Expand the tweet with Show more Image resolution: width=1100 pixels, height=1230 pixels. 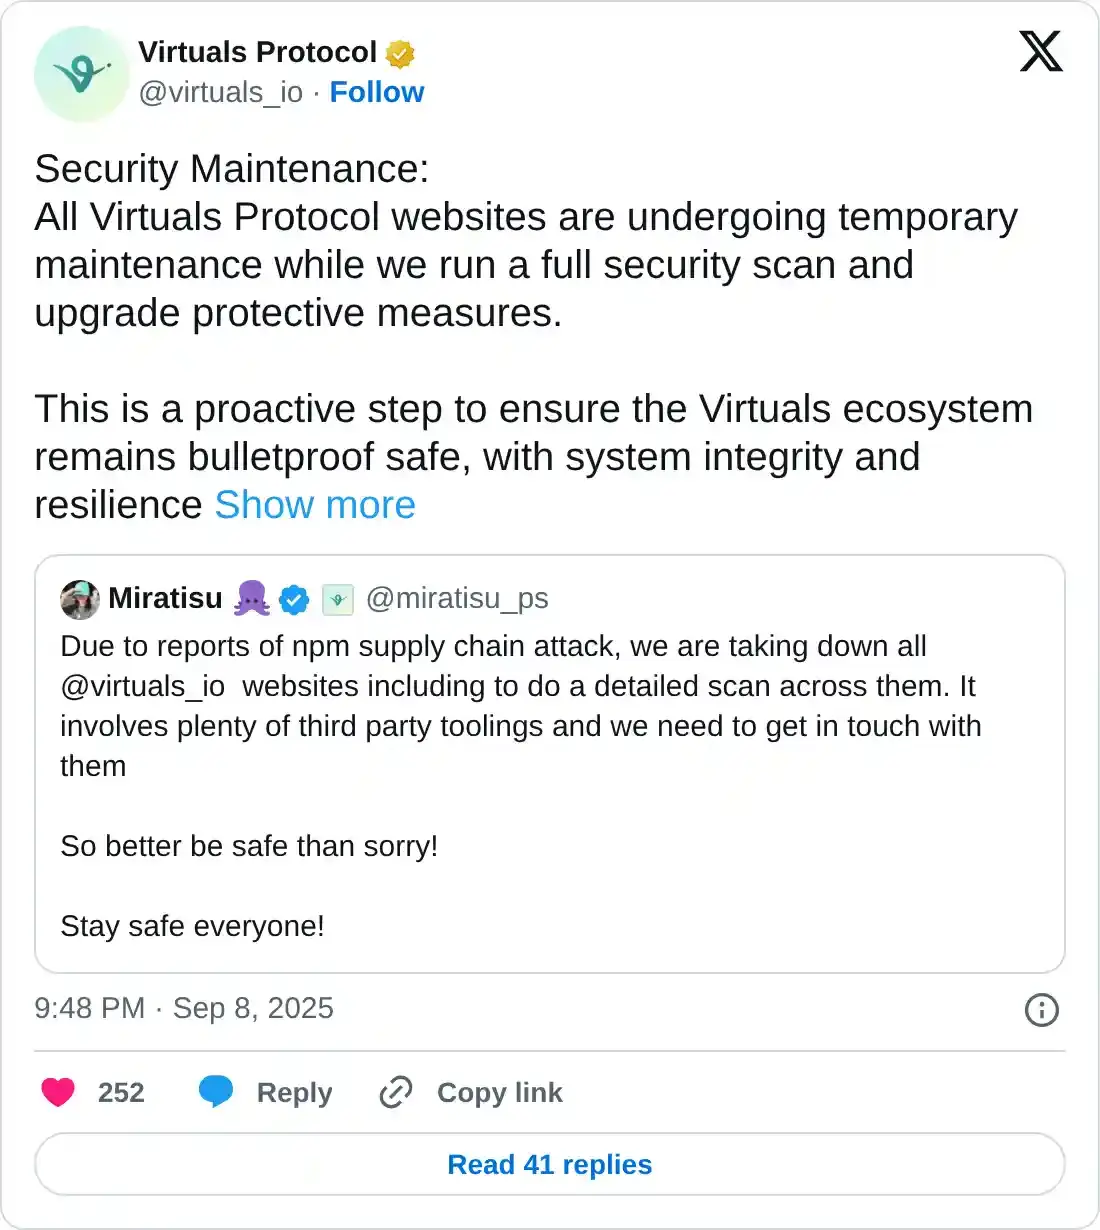(314, 505)
